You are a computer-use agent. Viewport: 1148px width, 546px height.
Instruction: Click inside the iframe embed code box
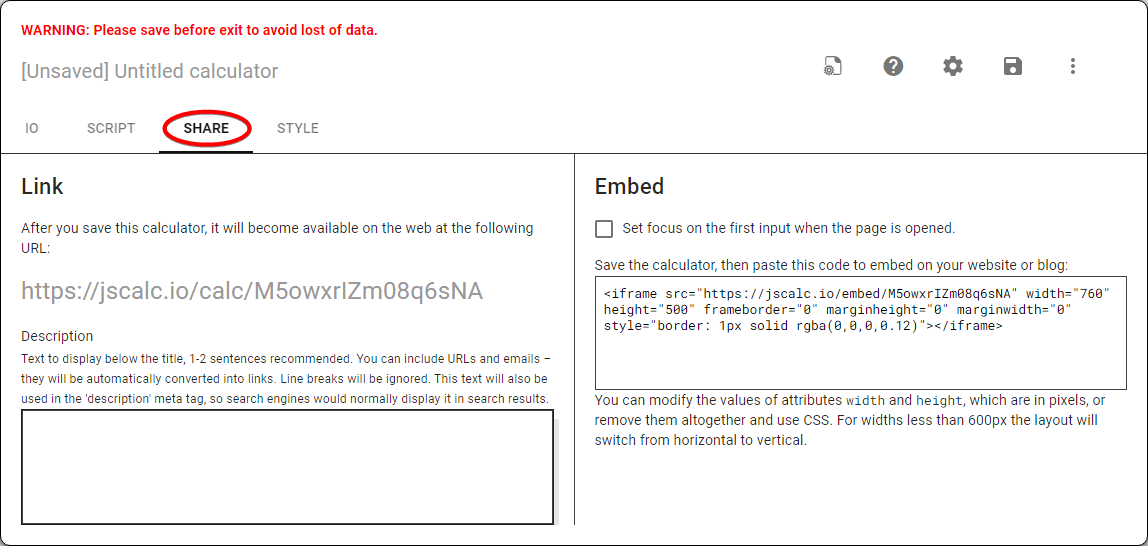tap(860, 333)
